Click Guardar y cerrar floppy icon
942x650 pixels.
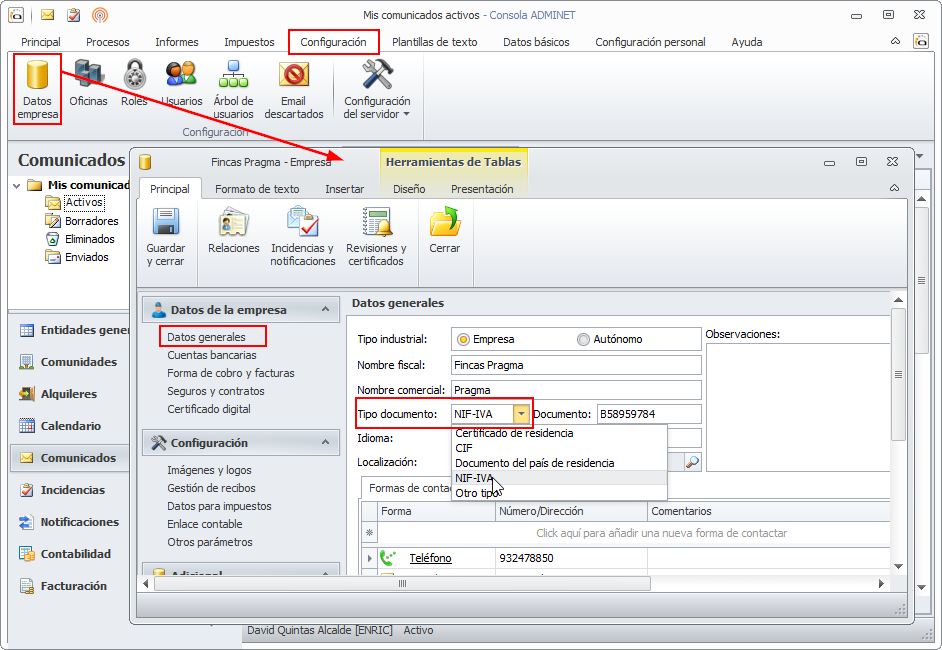(166, 237)
